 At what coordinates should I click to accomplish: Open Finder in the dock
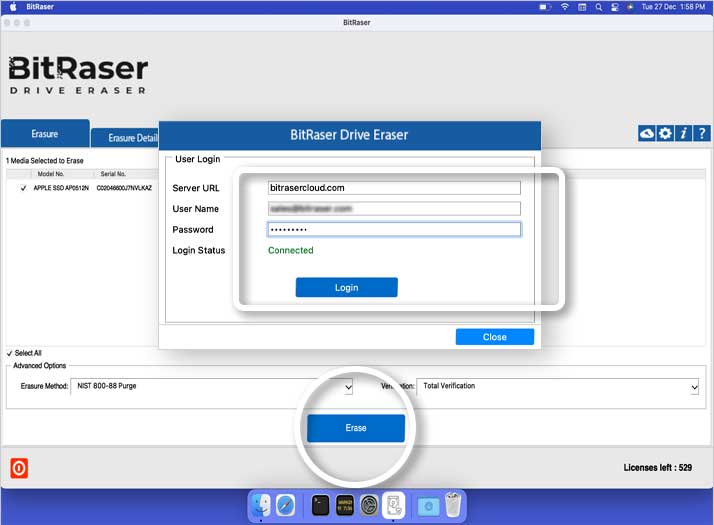[261, 505]
